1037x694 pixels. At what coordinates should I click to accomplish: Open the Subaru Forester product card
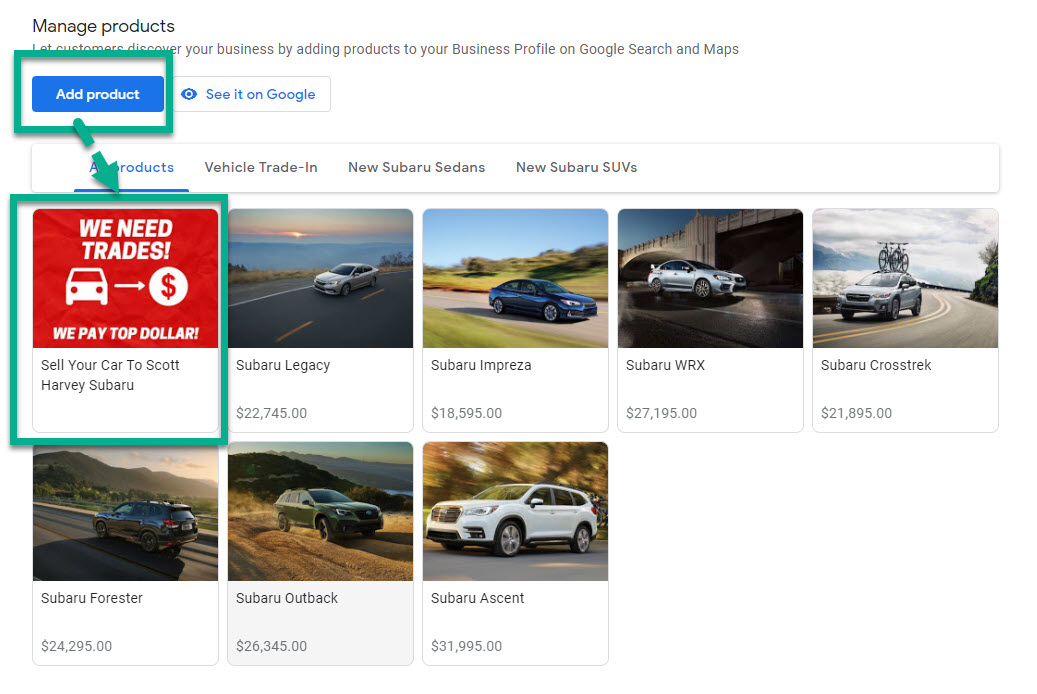pos(125,511)
